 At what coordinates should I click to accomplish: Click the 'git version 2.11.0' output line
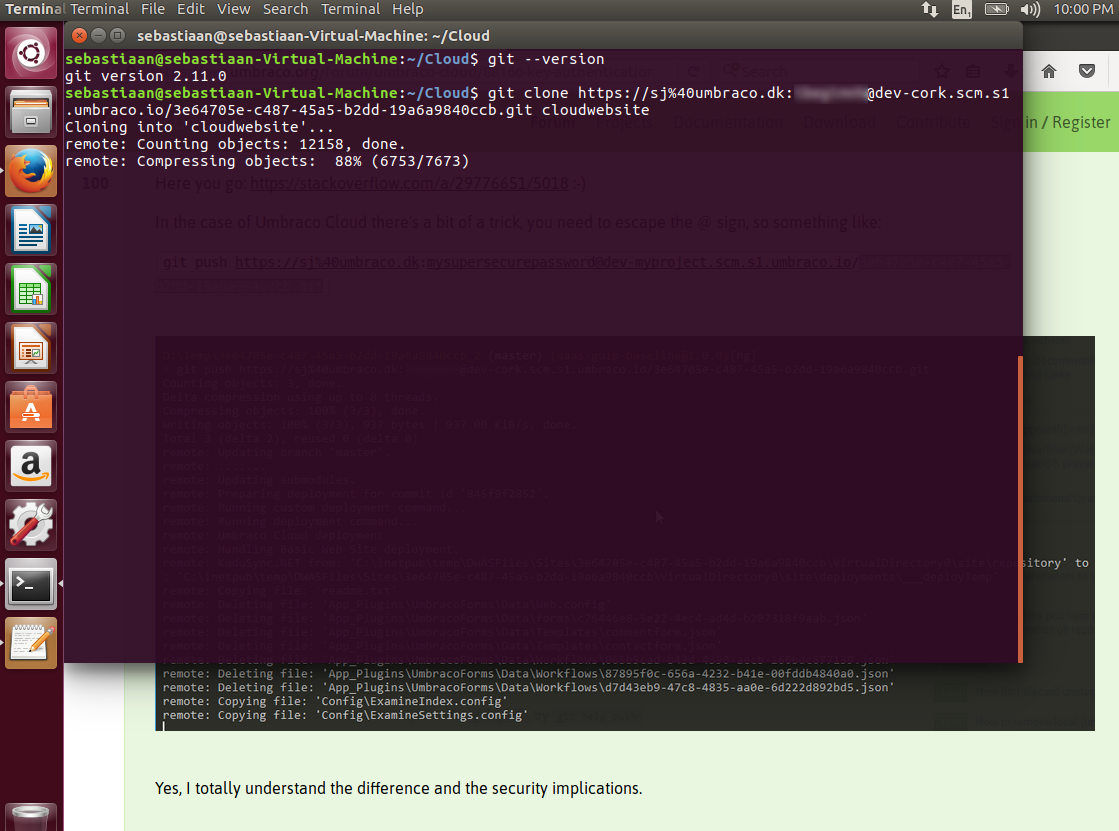pyautogui.click(x=146, y=76)
